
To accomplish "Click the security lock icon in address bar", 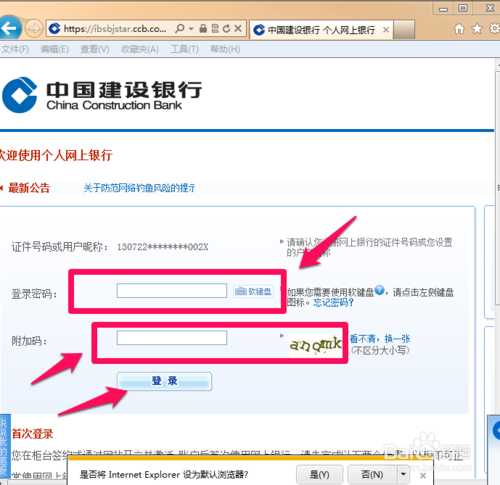I will [203, 29].
